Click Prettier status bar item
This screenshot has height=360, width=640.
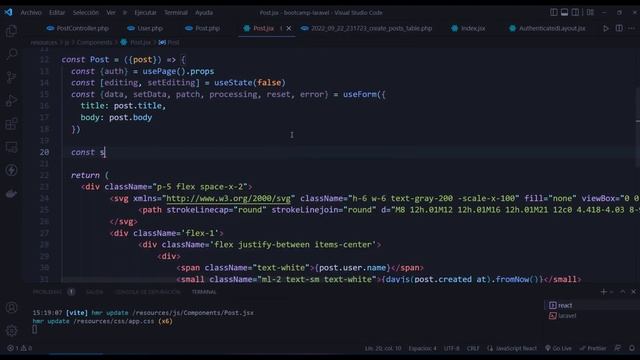pyautogui.click(x=593, y=348)
